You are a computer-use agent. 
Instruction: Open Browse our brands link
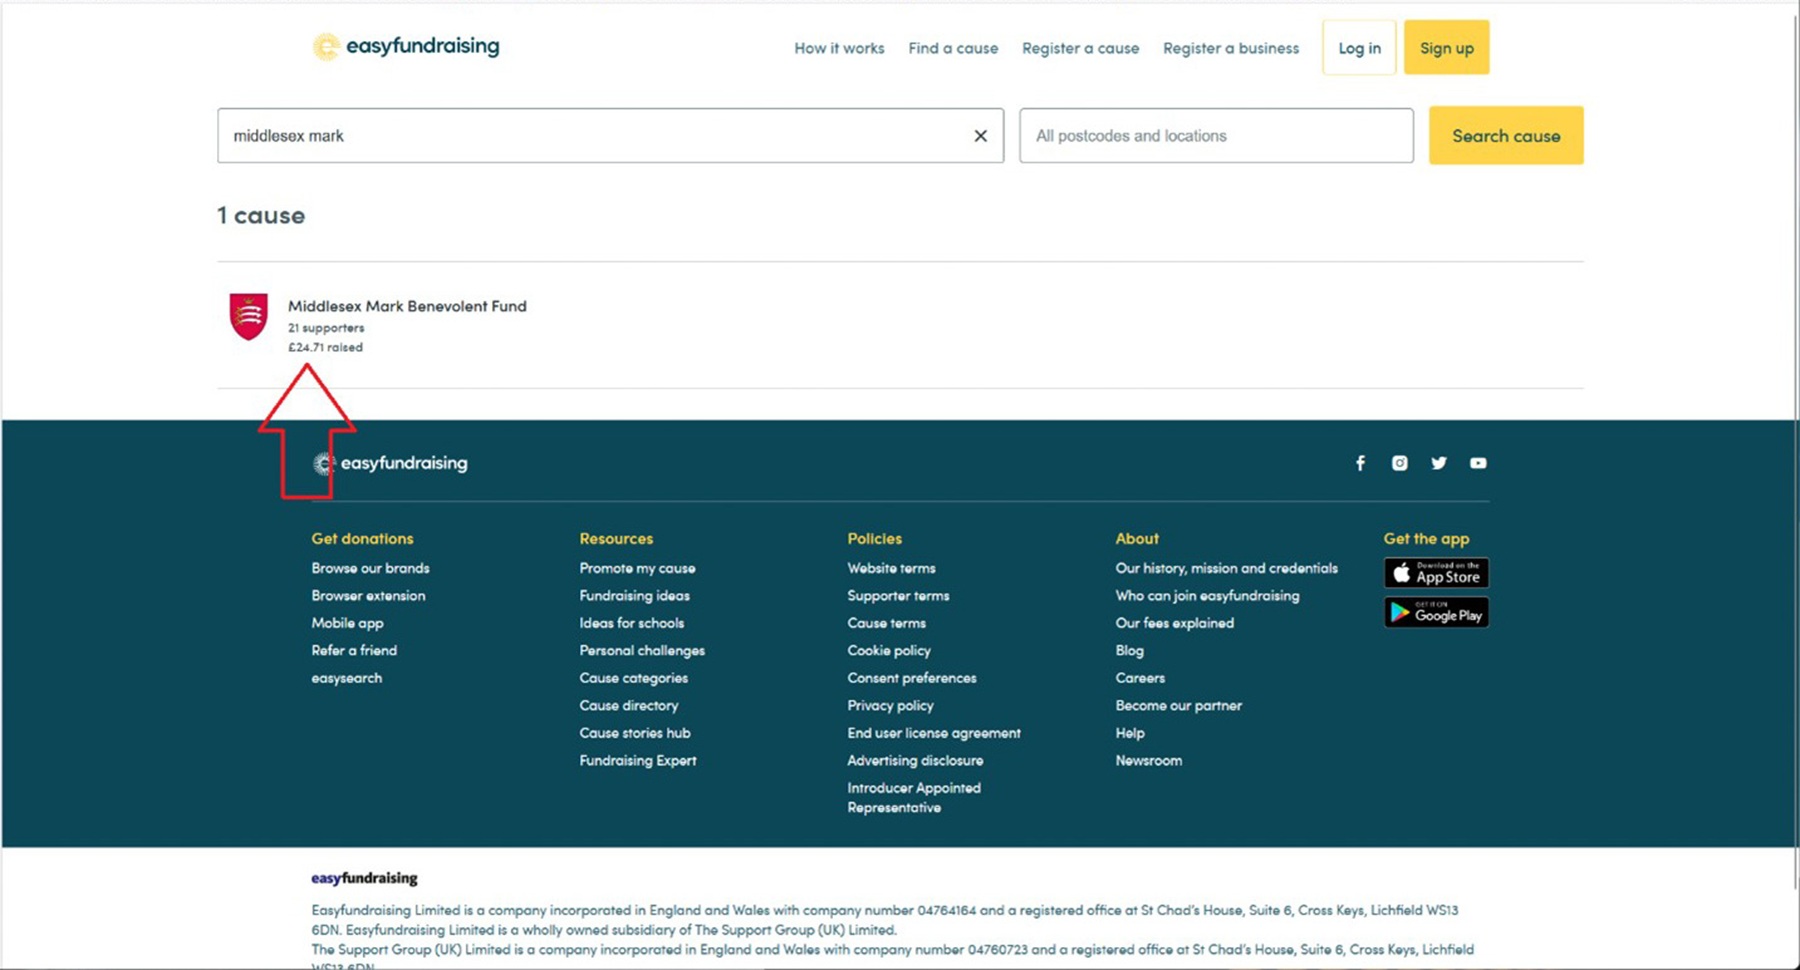click(370, 568)
